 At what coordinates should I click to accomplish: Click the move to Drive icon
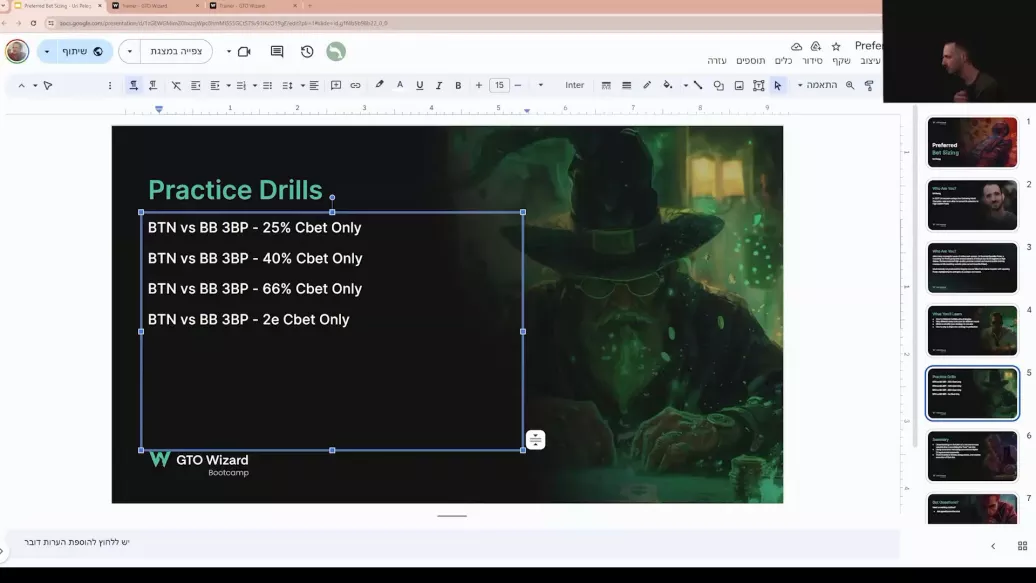tap(816, 46)
